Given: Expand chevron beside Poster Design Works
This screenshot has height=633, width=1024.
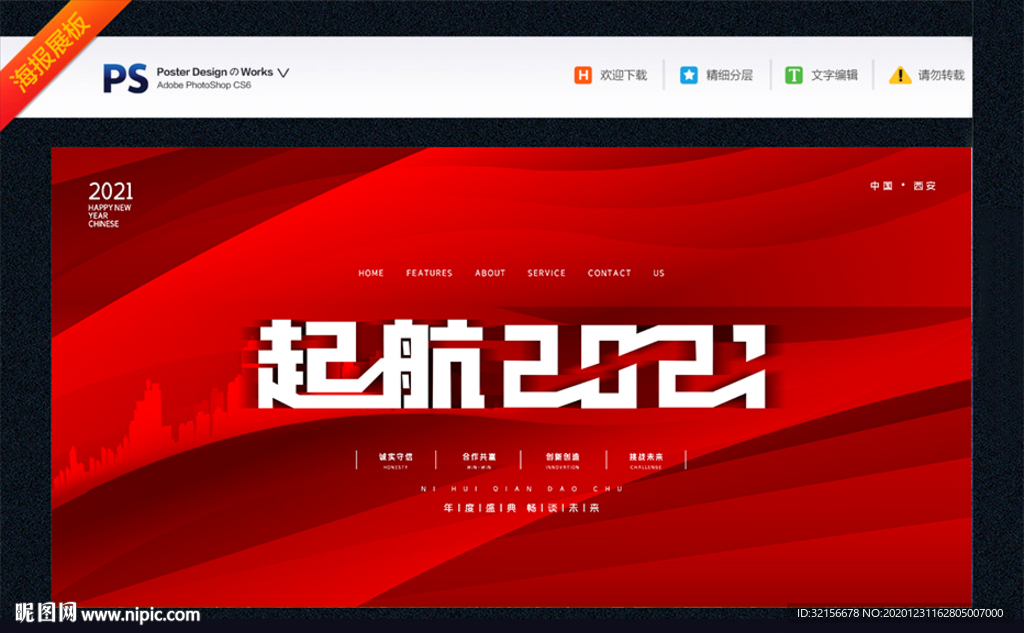Looking at the screenshot, I should pyautogui.click(x=283, y=73).
